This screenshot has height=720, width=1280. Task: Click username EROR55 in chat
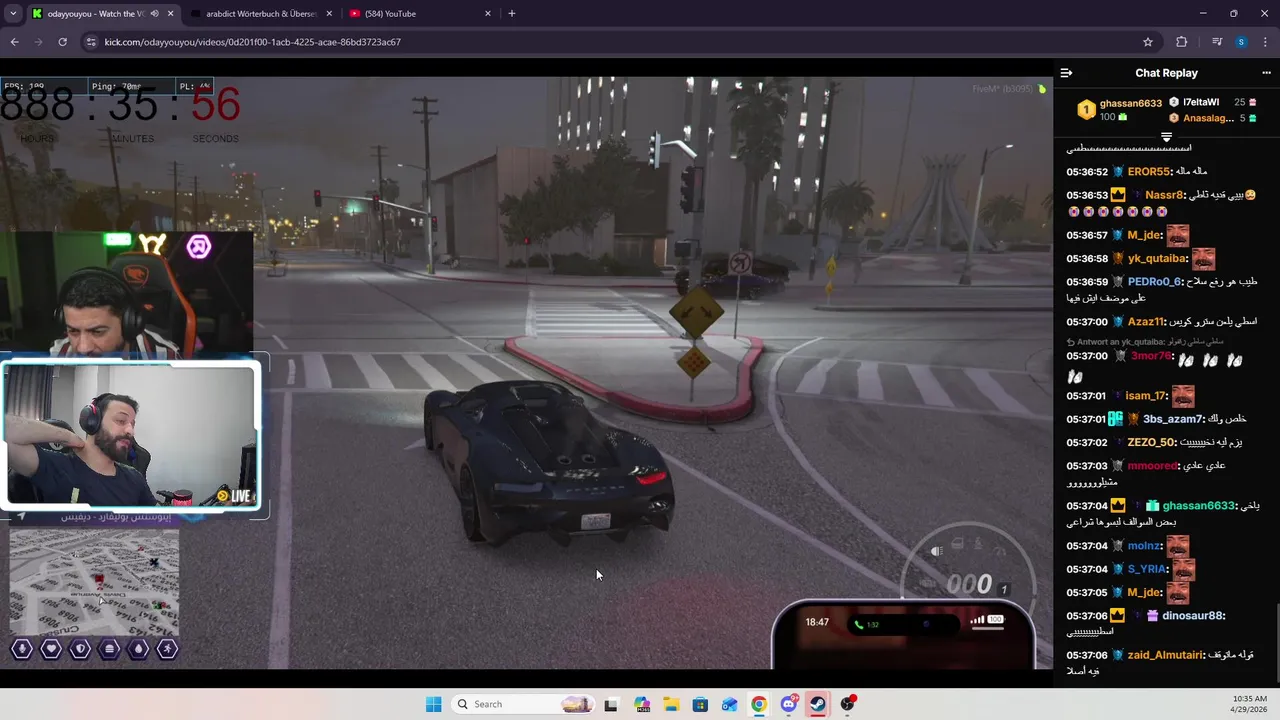coord(1148,172)
